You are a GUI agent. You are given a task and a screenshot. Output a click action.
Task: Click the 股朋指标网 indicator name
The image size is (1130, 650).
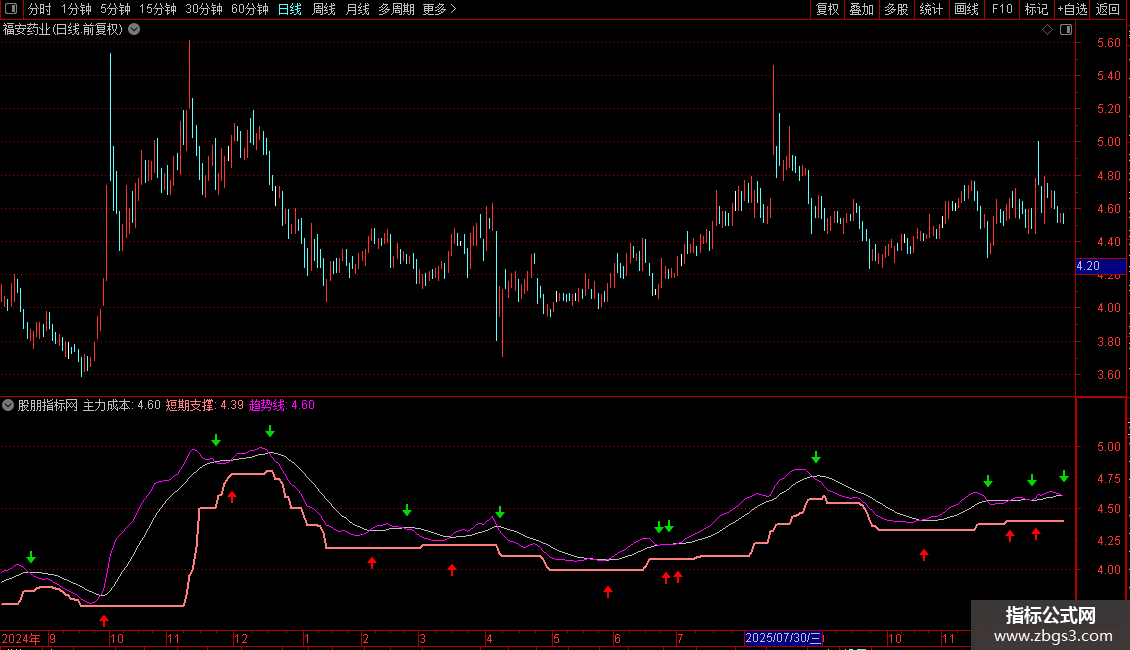[x=48, y=405]
